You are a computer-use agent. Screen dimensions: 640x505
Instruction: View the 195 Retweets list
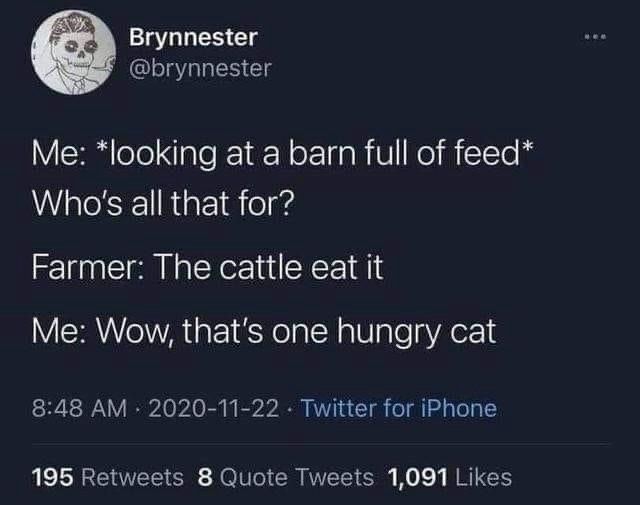click(x=107, y=477)
